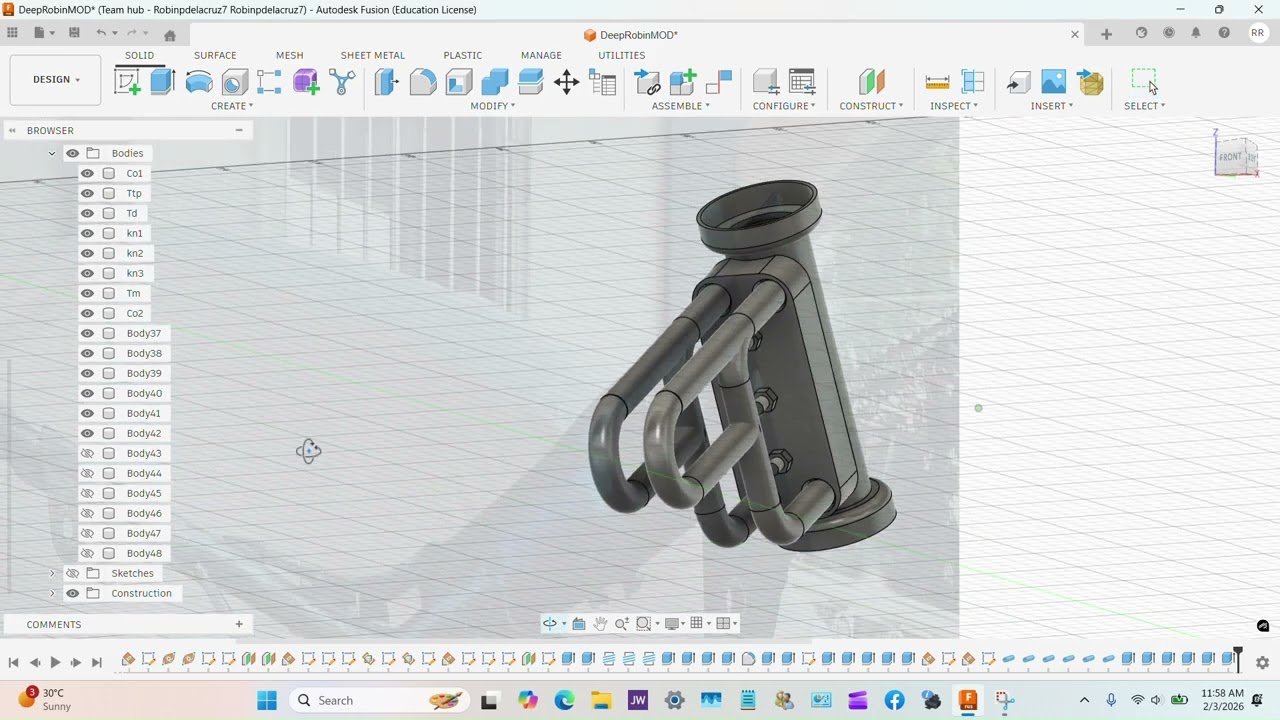Open the Help question mark icon

tap(1224, 33)
